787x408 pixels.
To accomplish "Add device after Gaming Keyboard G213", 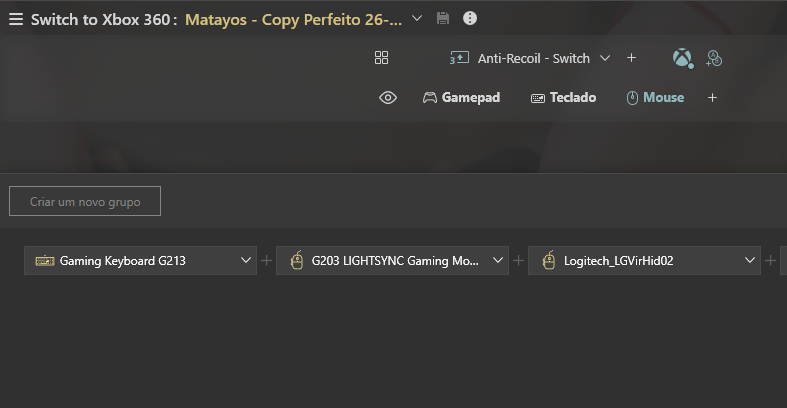I will pos(267,260).
